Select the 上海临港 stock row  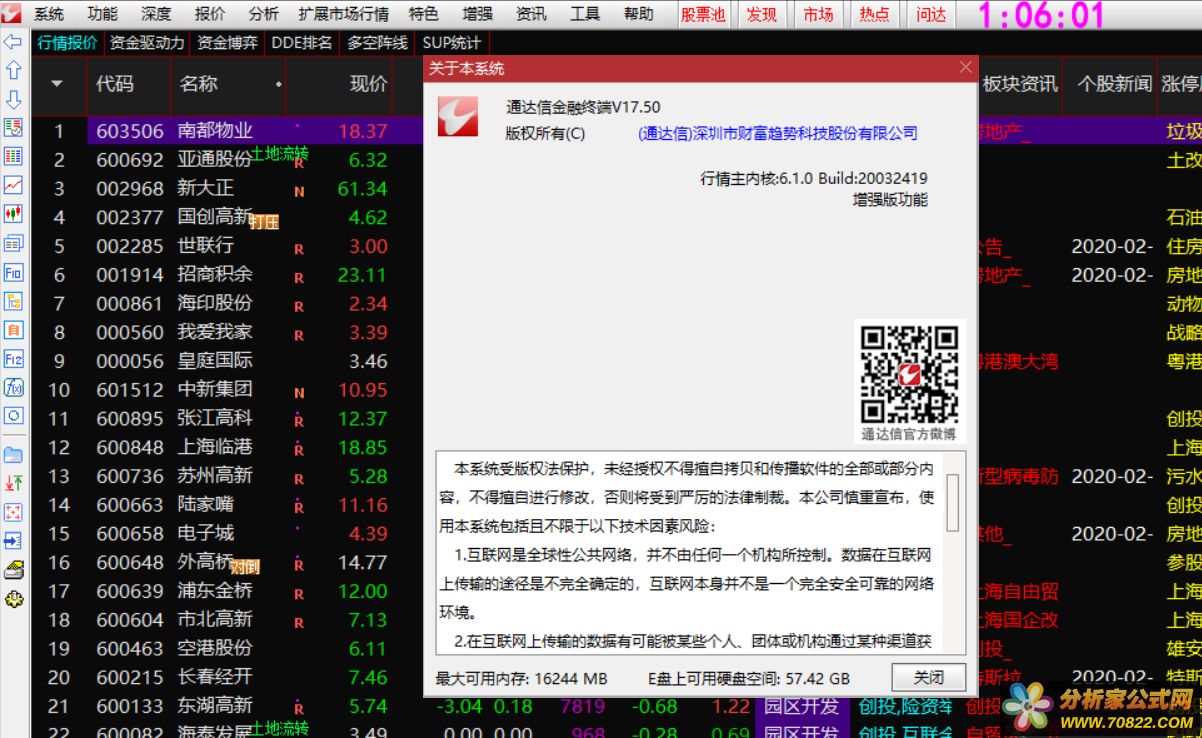(228, 448)
